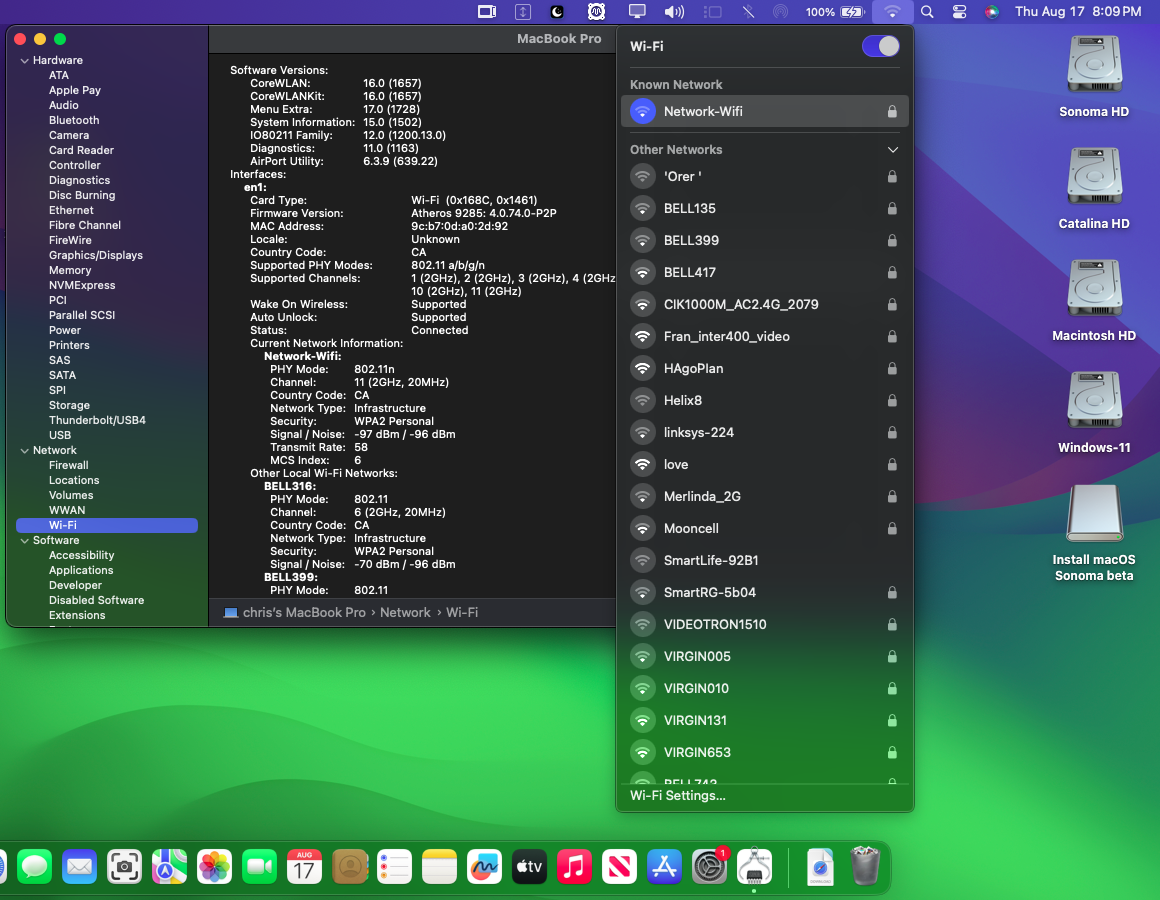Click AirDrop icon in menu bar
The image size is (1160, 900).
point(780,11)
